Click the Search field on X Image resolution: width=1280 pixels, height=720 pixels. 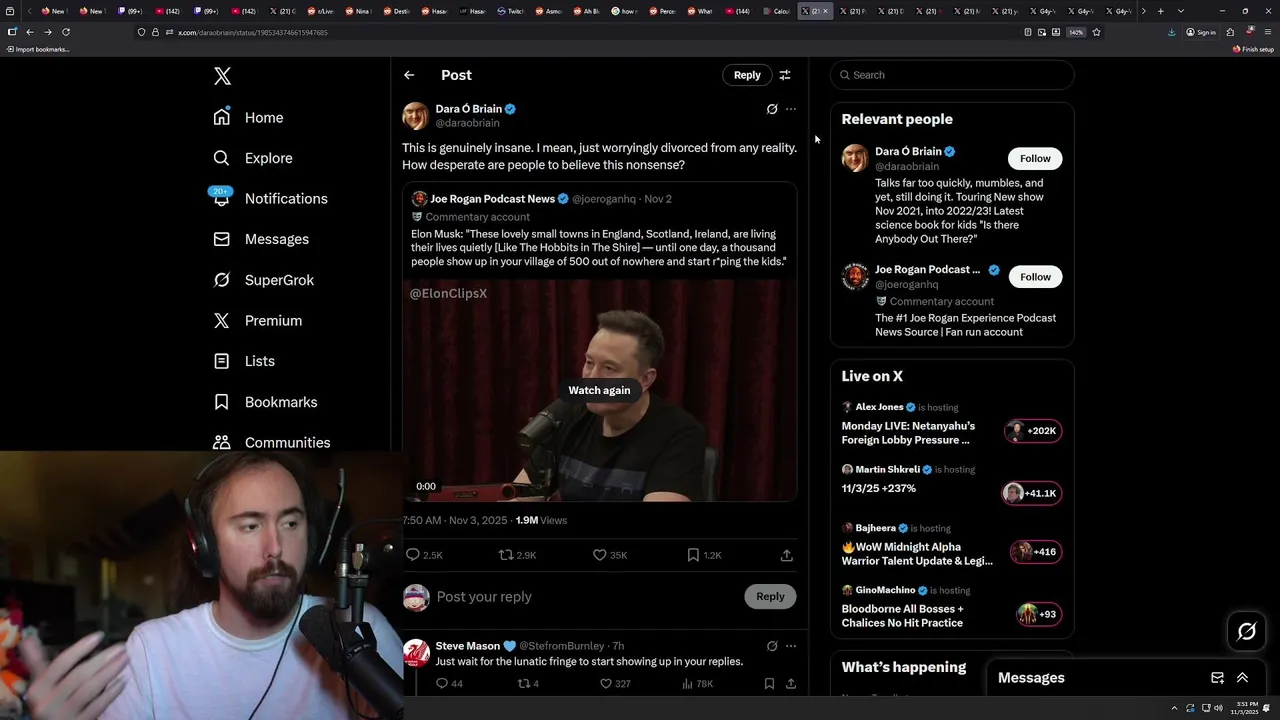click(x=952, y=75)
